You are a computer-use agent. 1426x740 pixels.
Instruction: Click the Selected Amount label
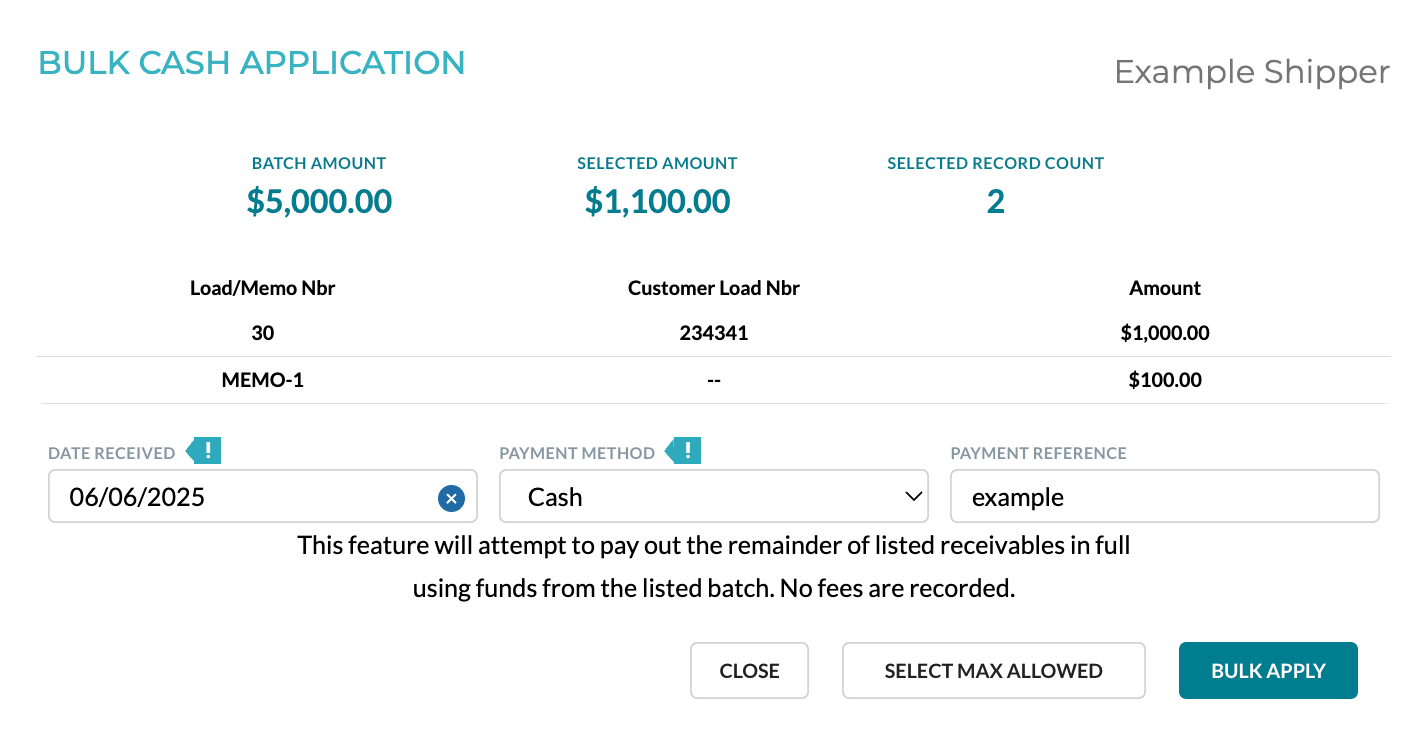coord(657,163)
